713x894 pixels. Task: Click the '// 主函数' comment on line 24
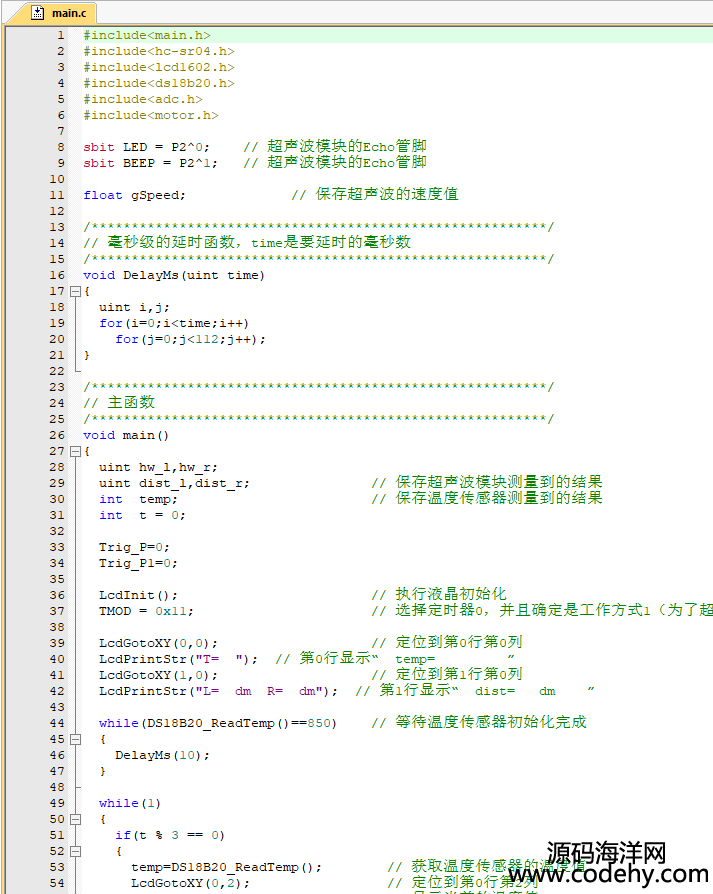119,403
